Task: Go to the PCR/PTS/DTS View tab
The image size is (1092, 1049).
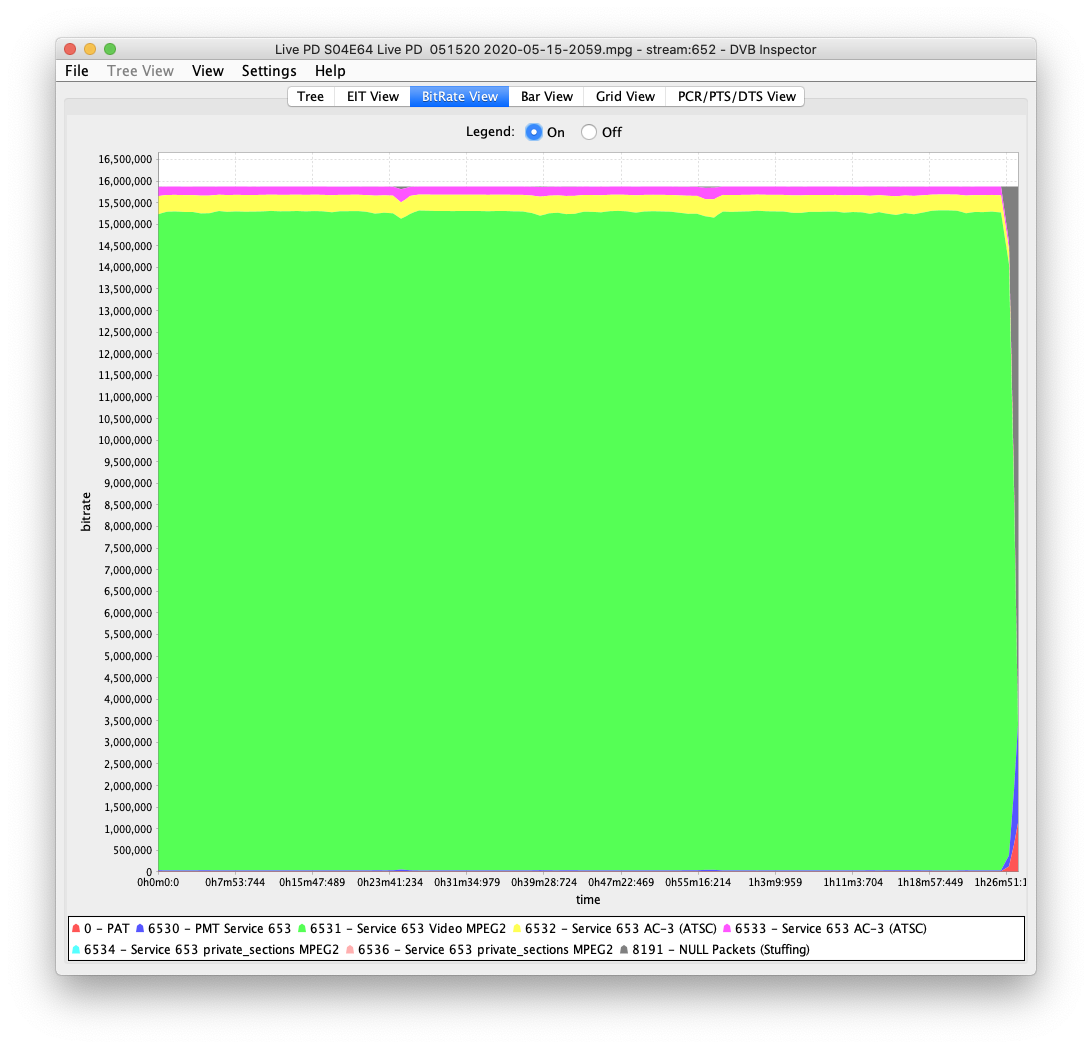Action: click(736, 96)
